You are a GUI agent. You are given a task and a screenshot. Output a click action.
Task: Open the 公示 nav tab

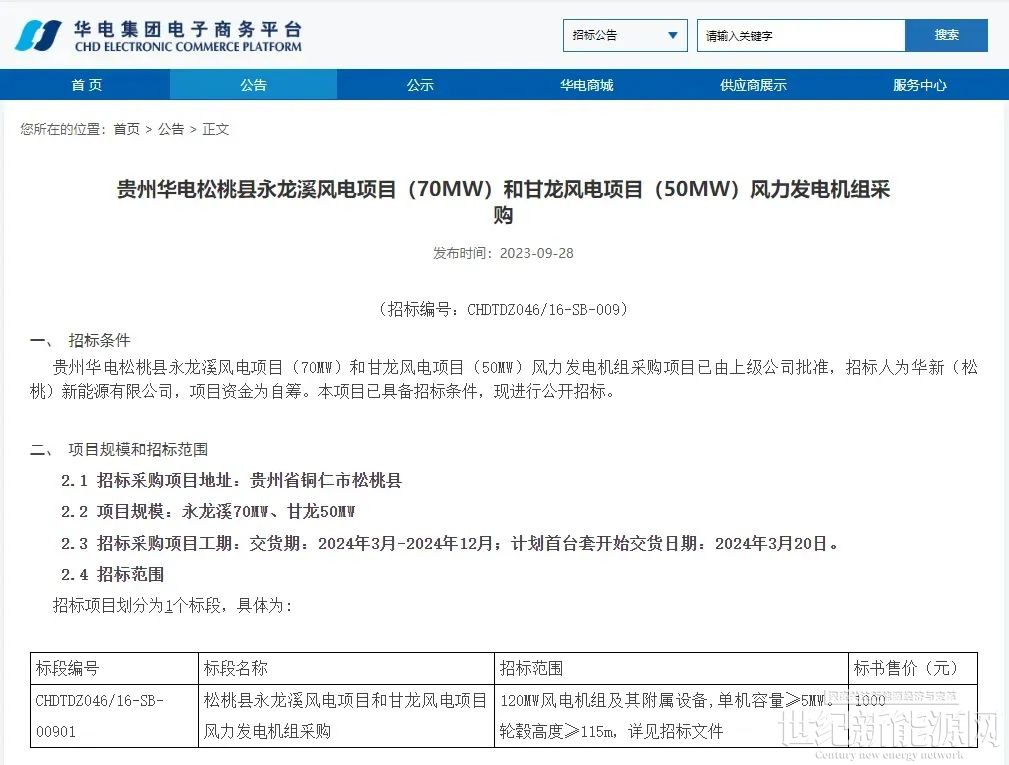[x=420, y=85]
